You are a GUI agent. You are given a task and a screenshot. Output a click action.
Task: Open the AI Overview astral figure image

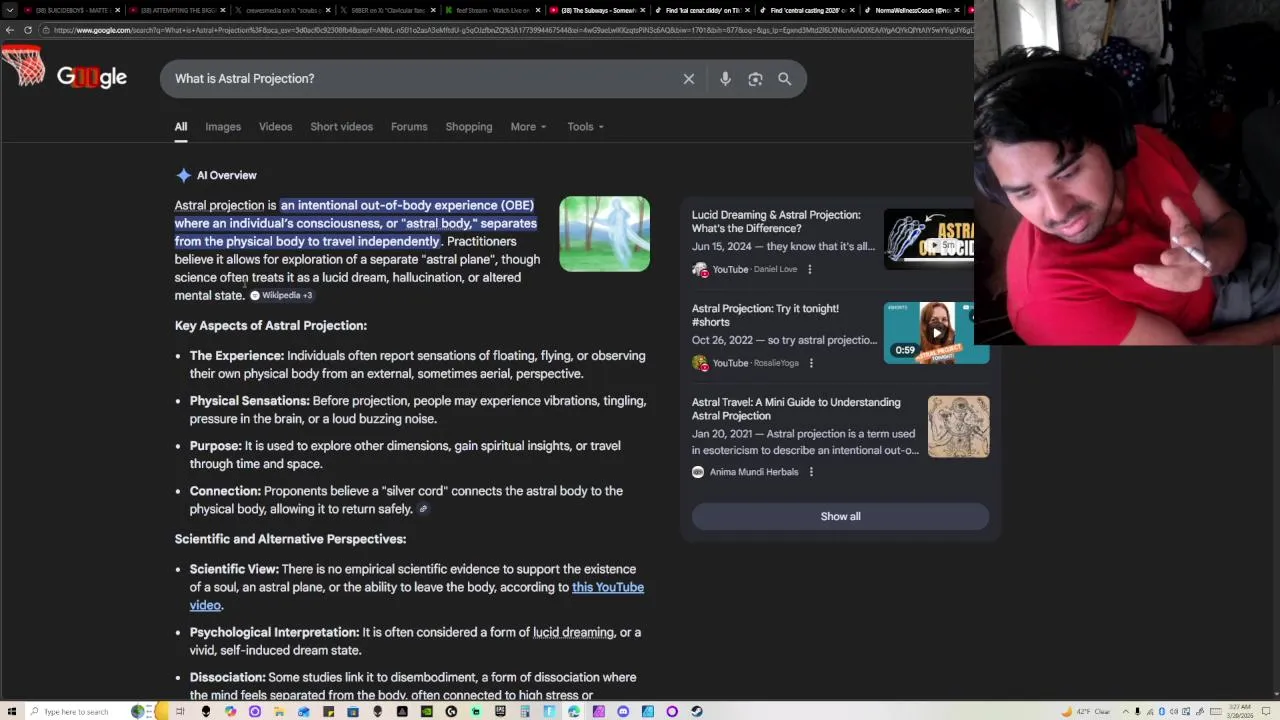[604, 234]
